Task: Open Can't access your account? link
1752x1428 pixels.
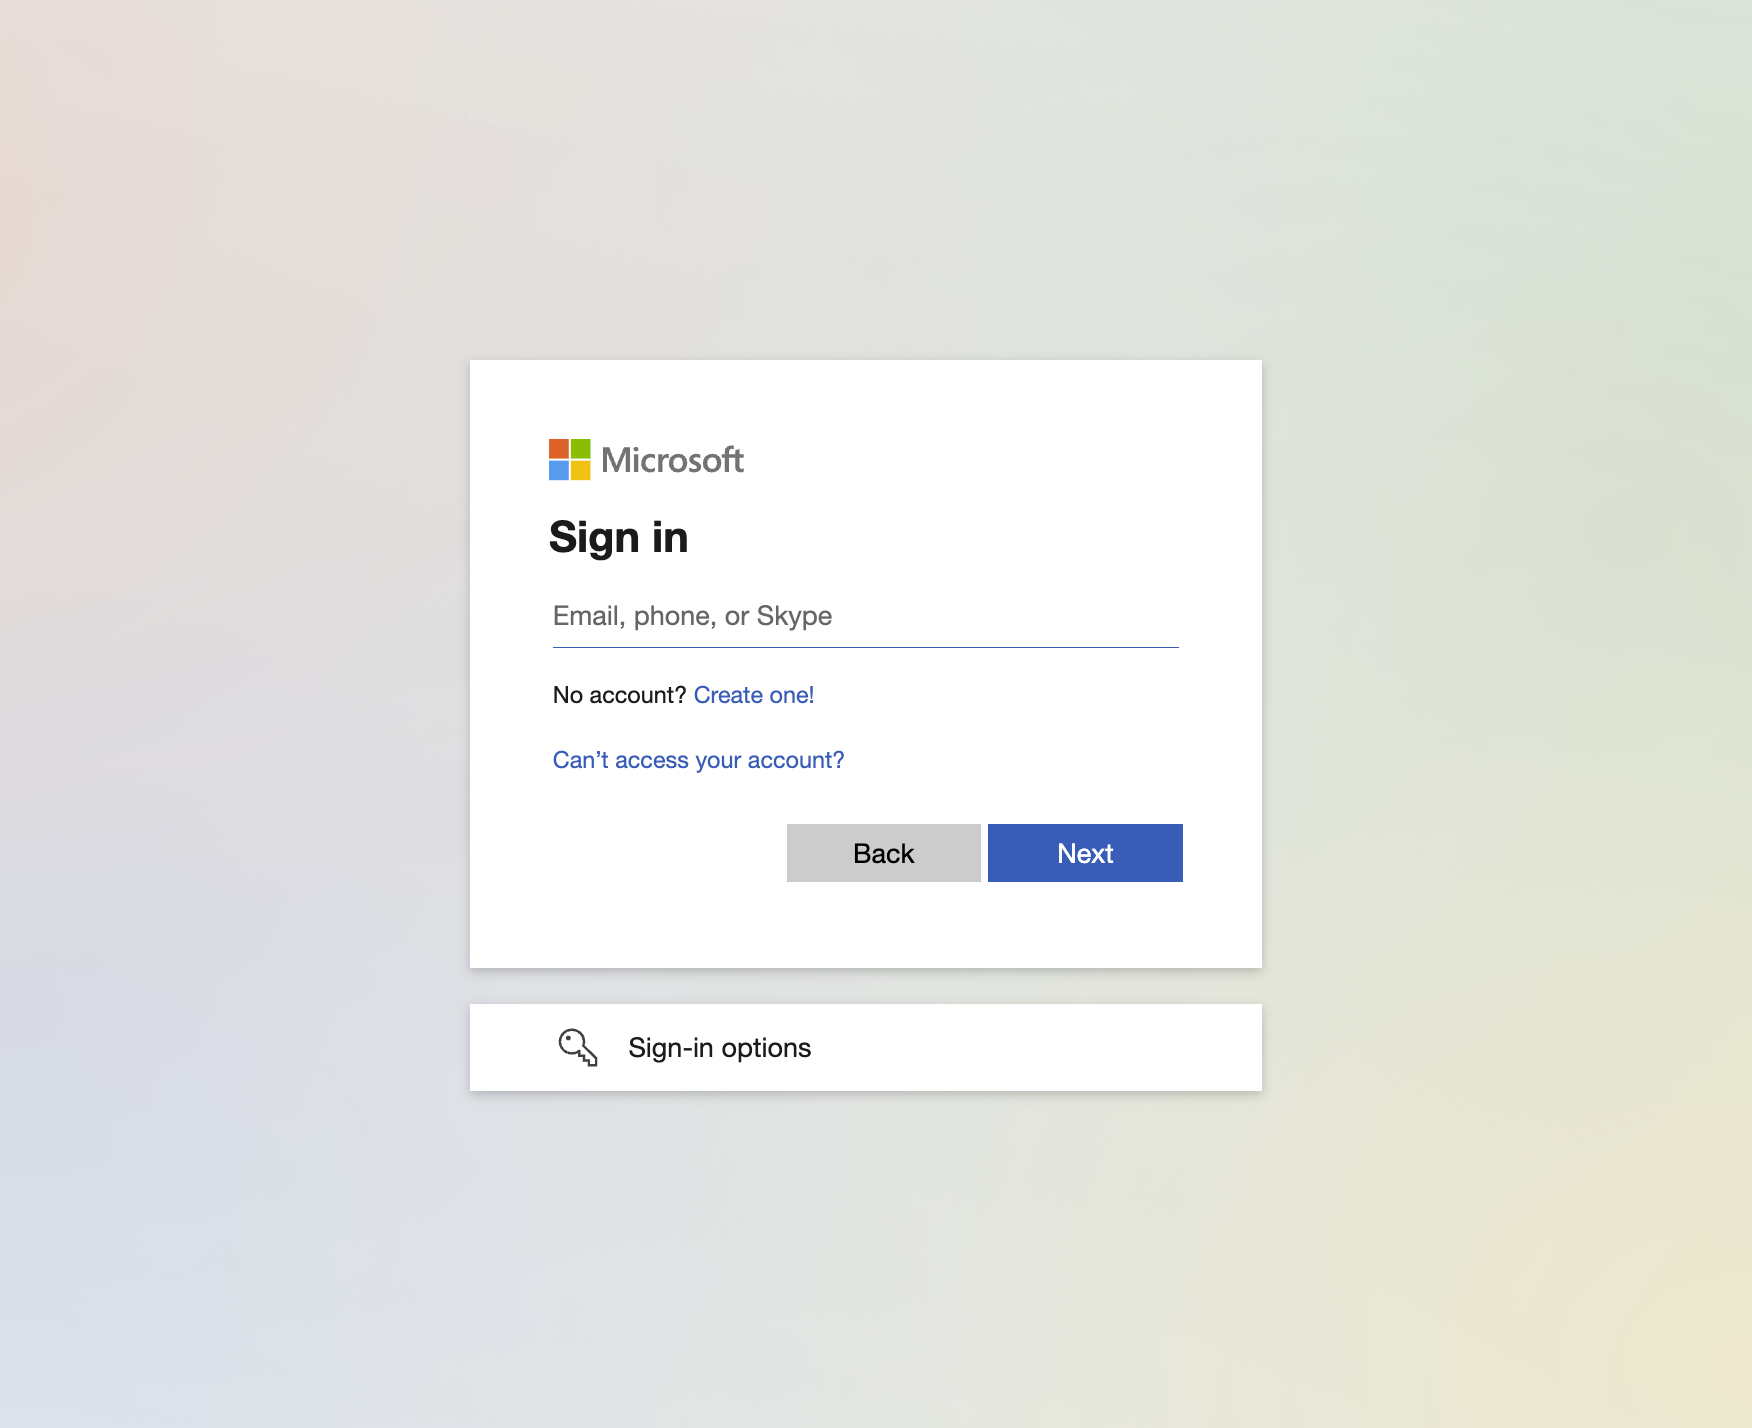Action: (699, 760)
